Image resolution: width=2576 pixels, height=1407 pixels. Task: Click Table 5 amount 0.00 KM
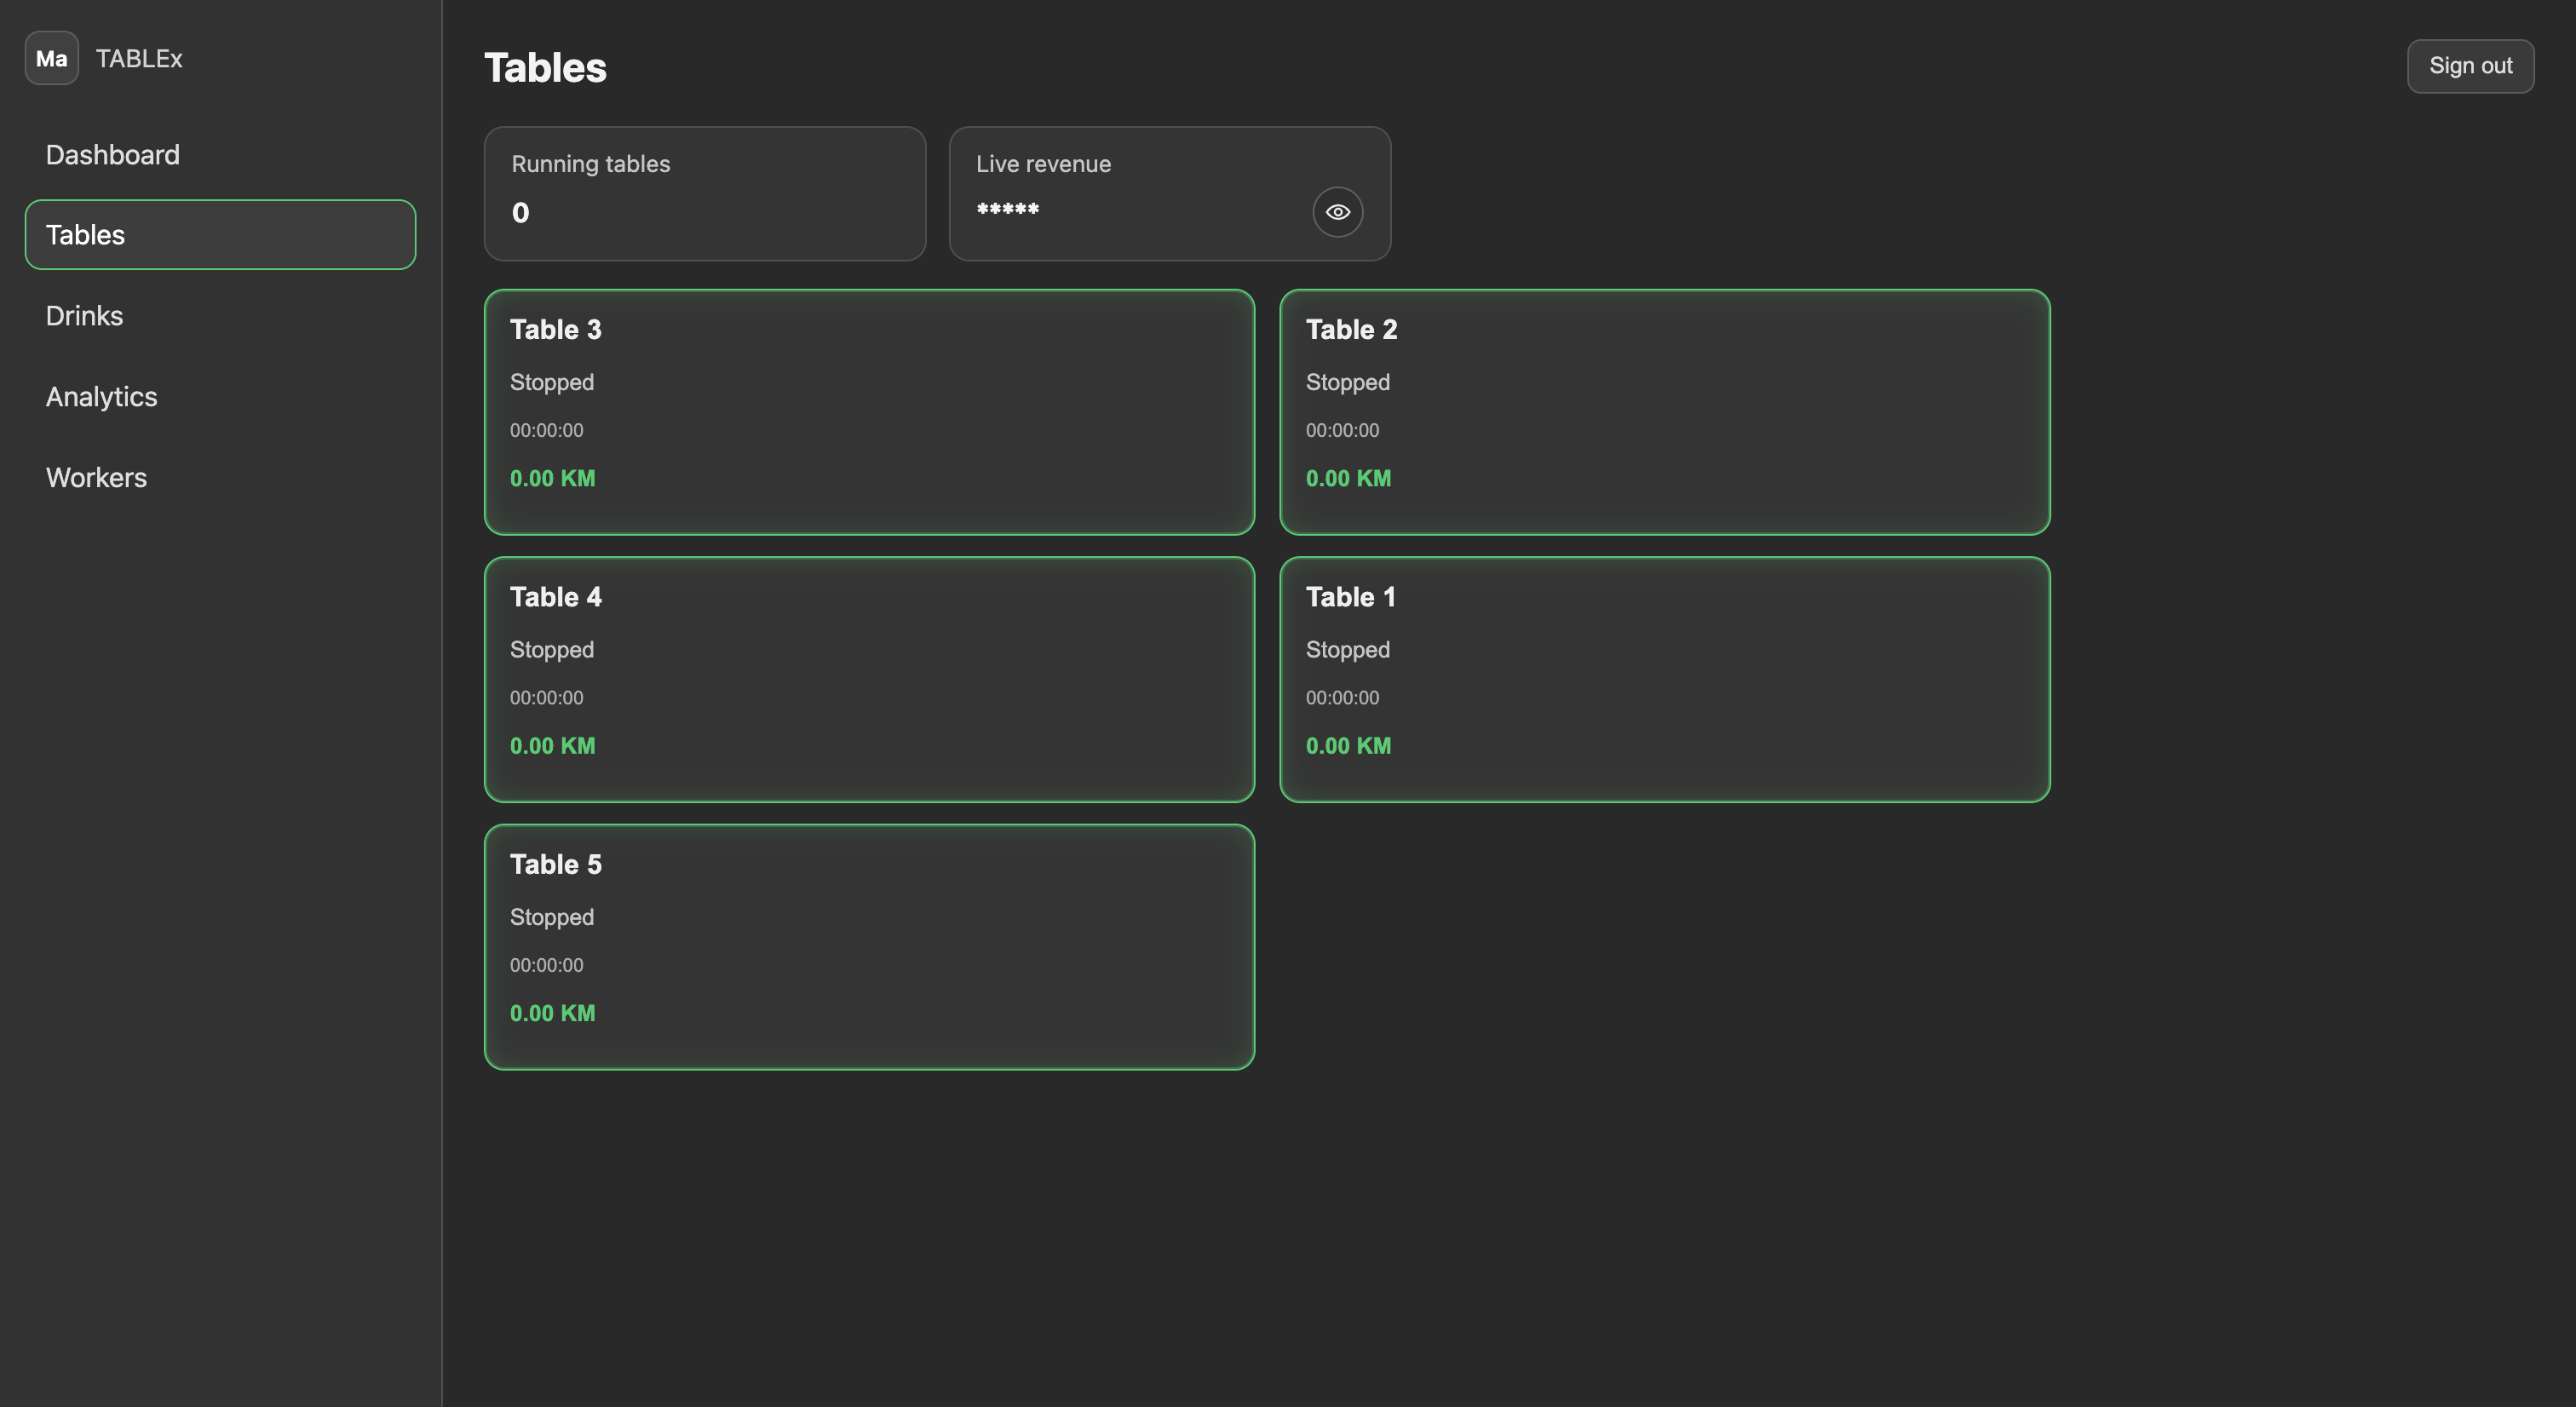pos(553,1014)
